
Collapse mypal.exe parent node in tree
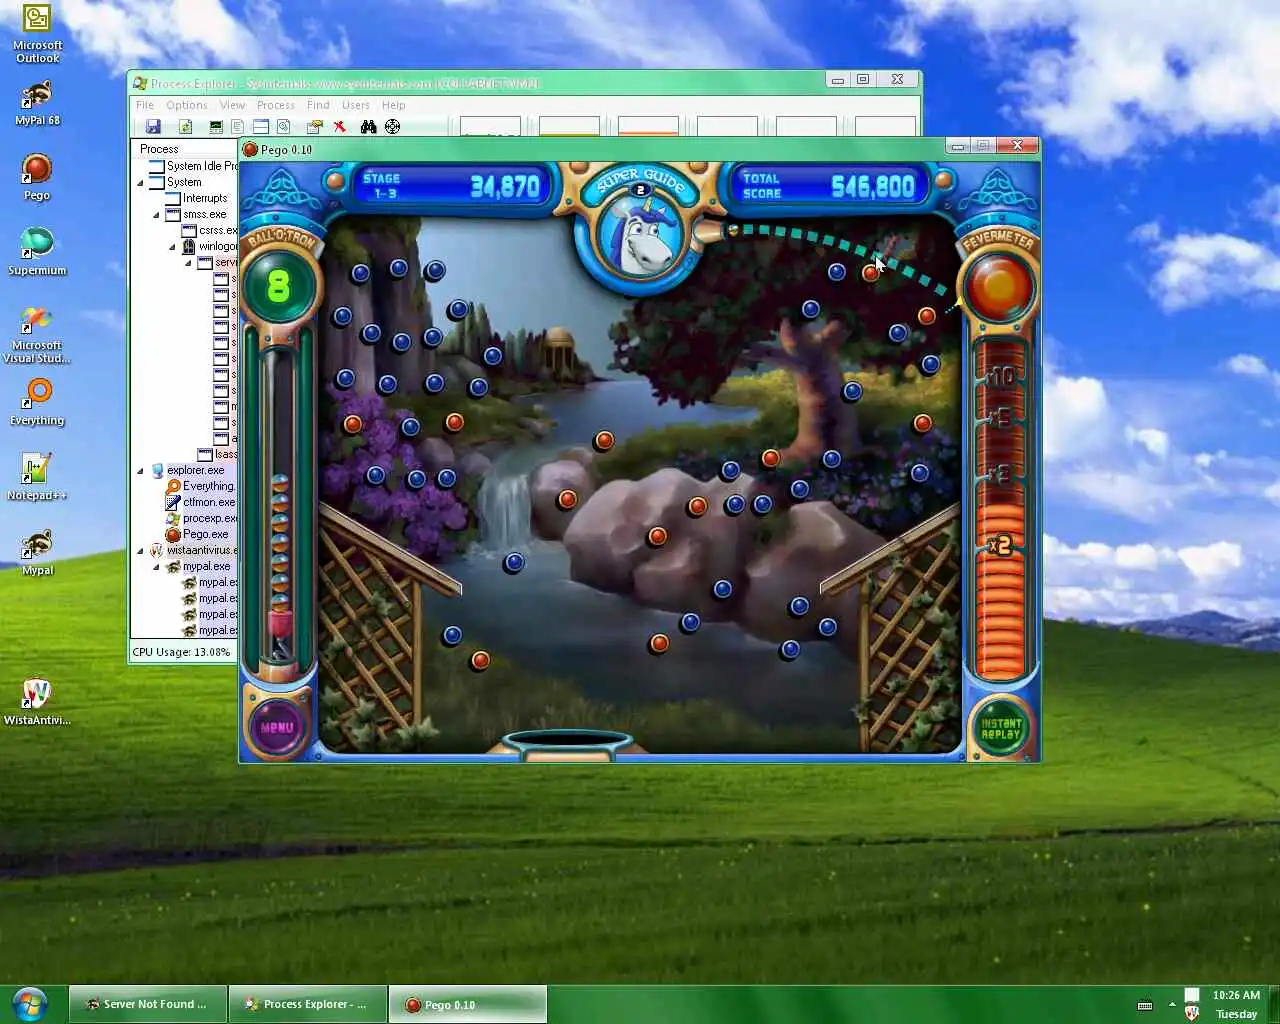(x=156, y=567)
